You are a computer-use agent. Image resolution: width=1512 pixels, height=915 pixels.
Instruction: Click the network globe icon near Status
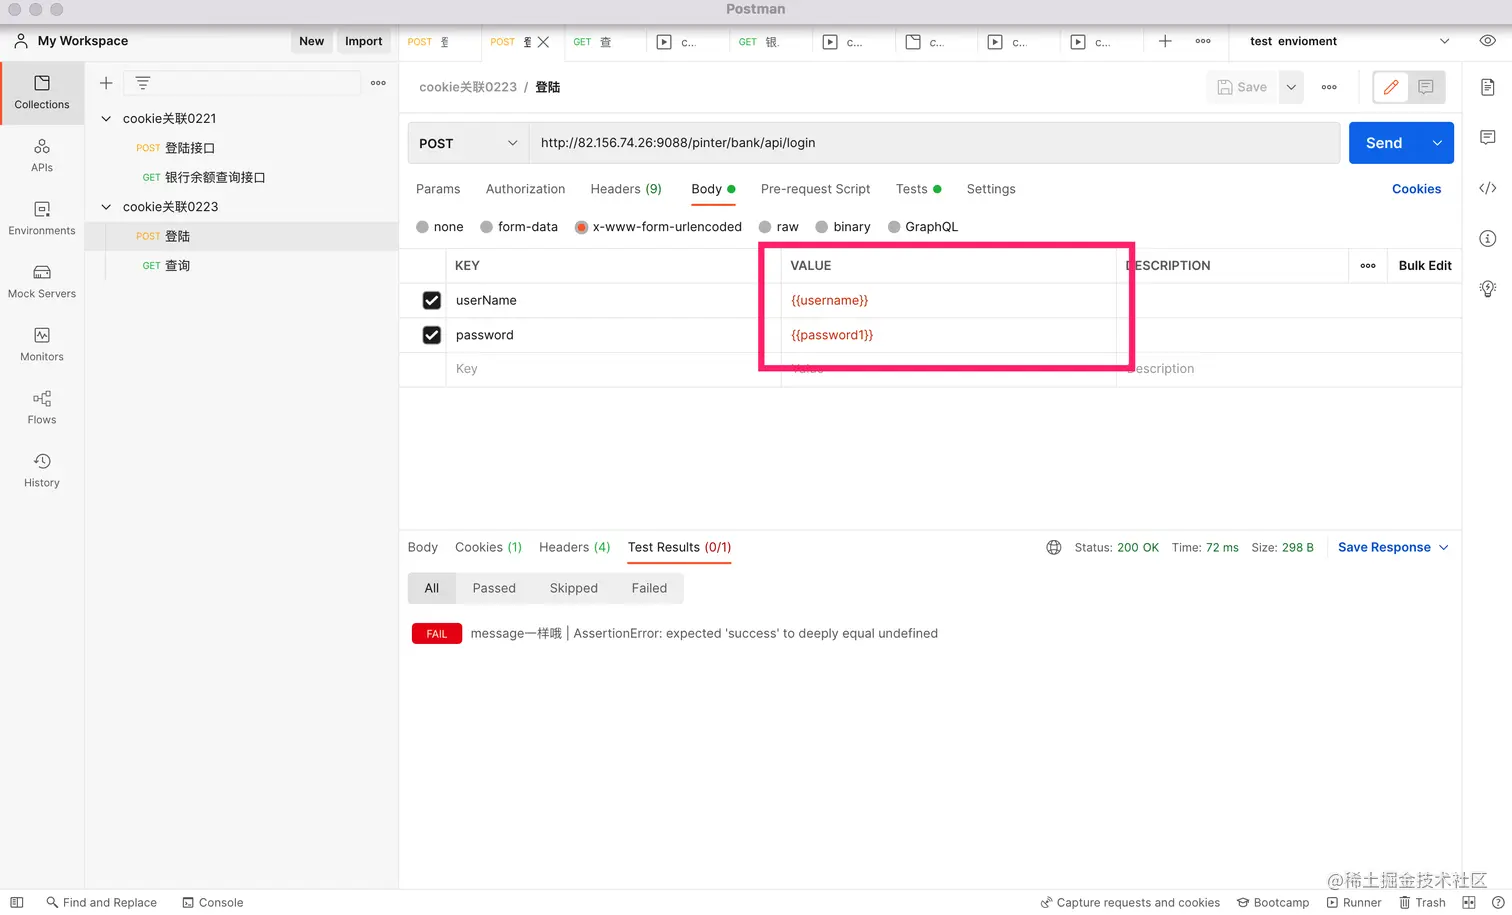[1054, 547]
